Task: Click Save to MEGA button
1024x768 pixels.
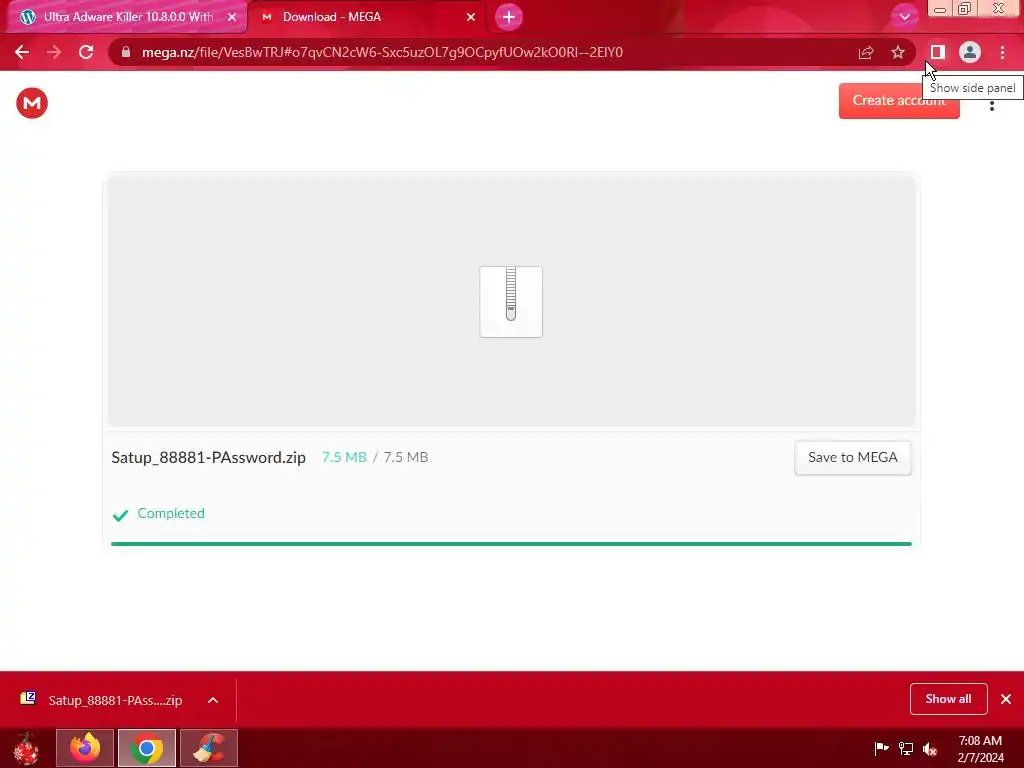Action: (x=853, y=458)
